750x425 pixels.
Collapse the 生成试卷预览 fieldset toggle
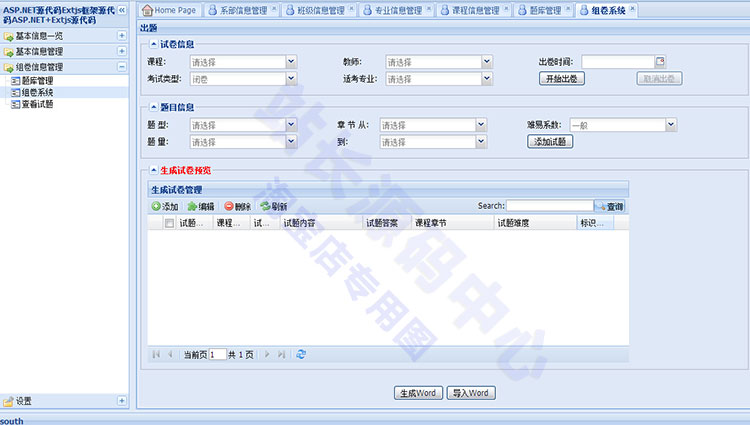[x=152, y=170]
